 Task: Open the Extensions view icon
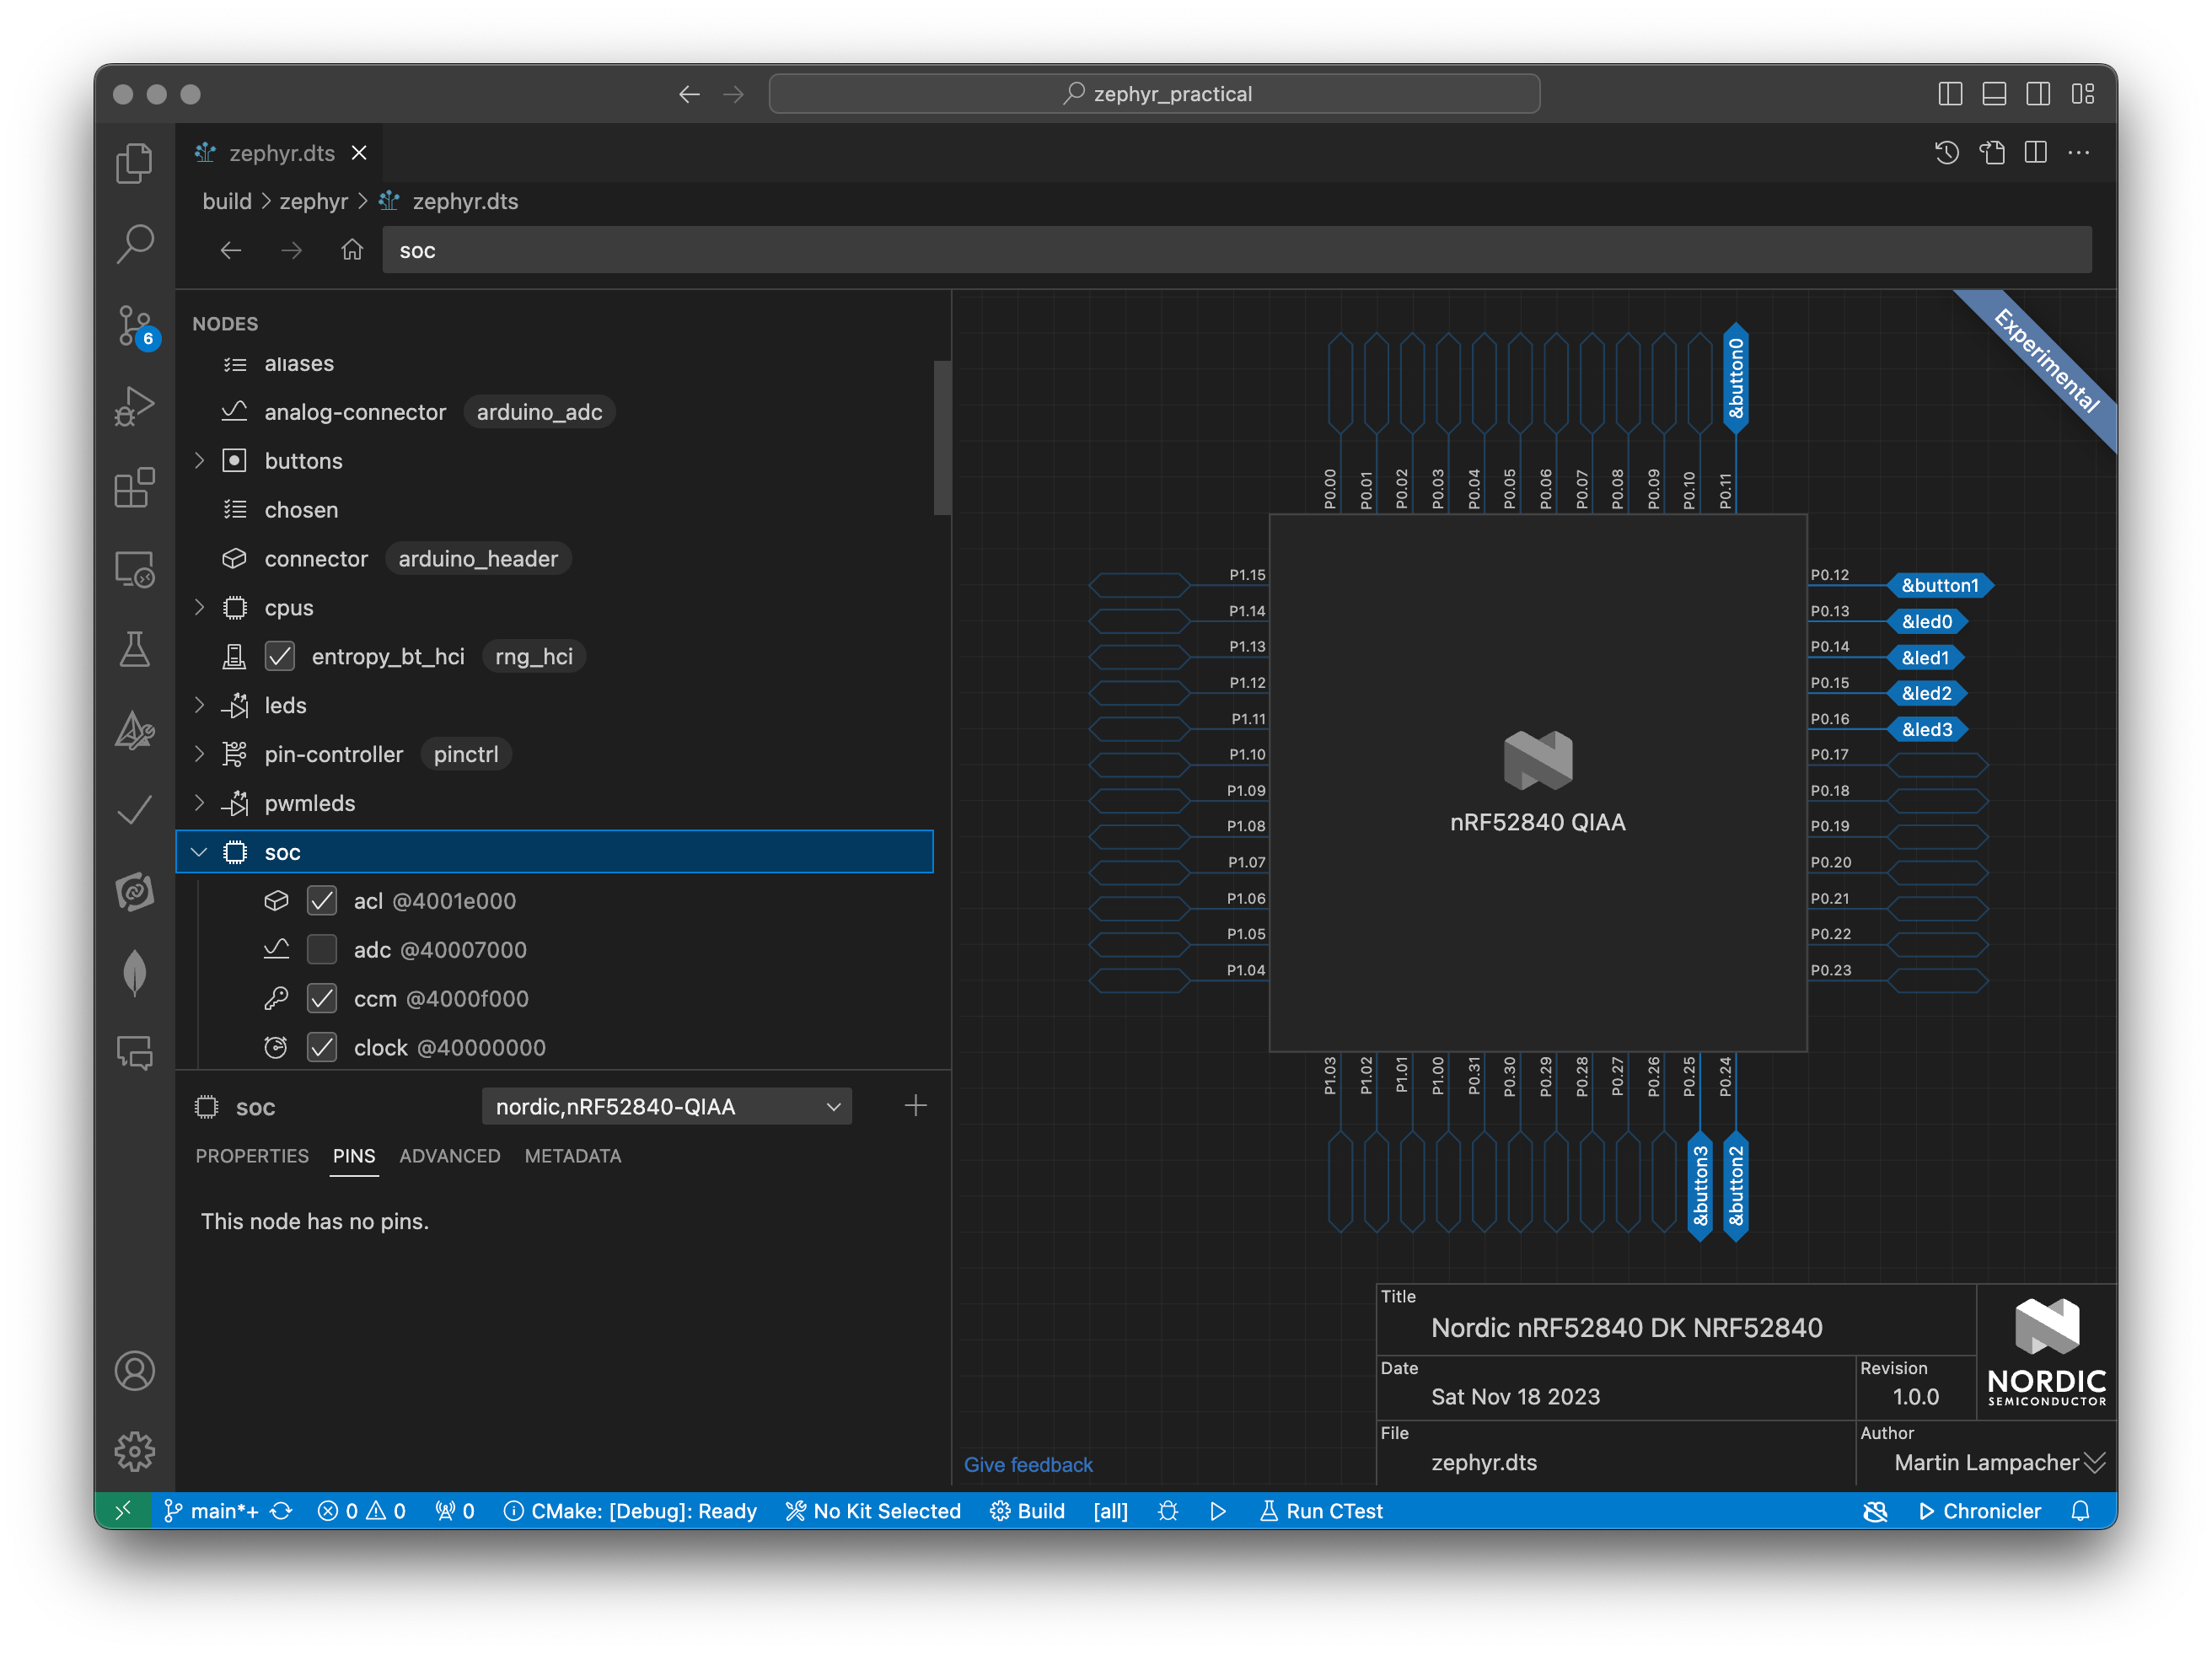click(134, 488)
